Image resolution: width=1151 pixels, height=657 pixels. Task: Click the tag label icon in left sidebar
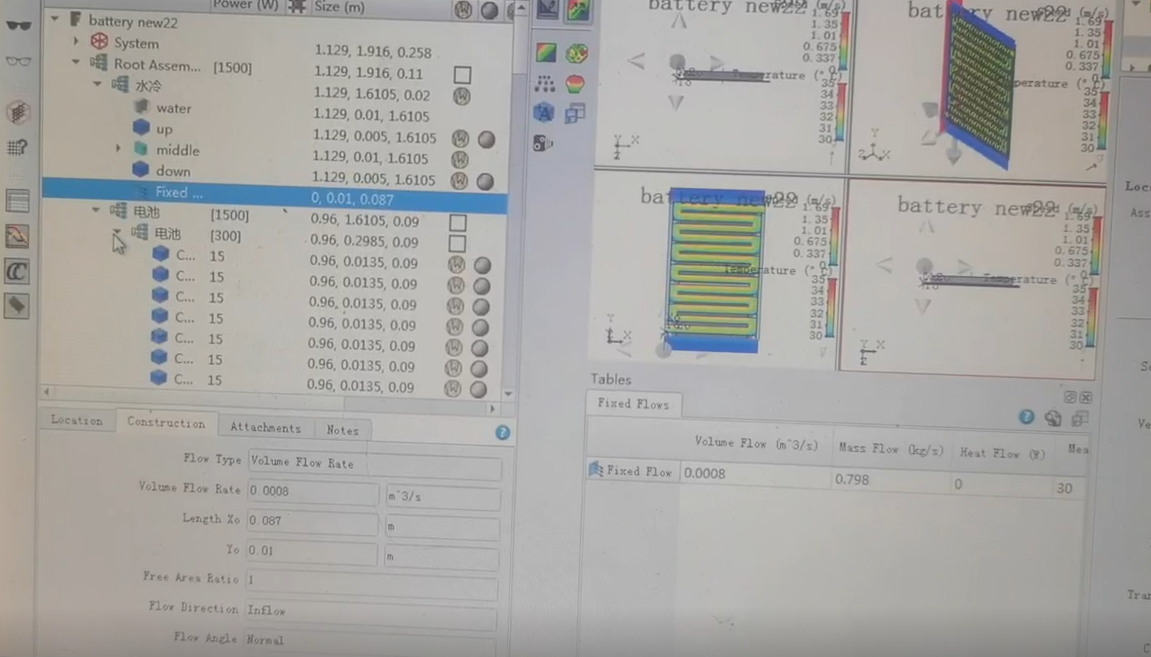point(17,305)
